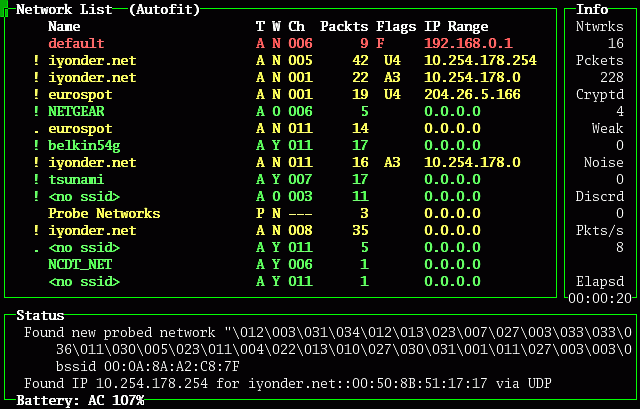Click the 'Network List' panel title
The height and width of the screenshot is (409, 640).
(x=64, y=9)
